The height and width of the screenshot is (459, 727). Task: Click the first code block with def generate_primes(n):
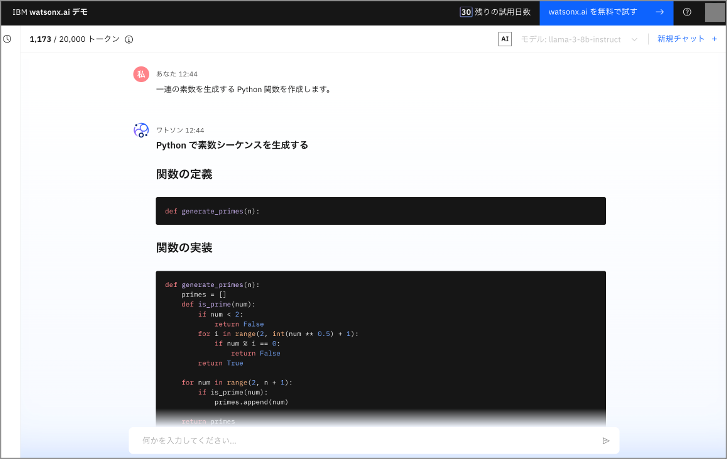point(381,211)
